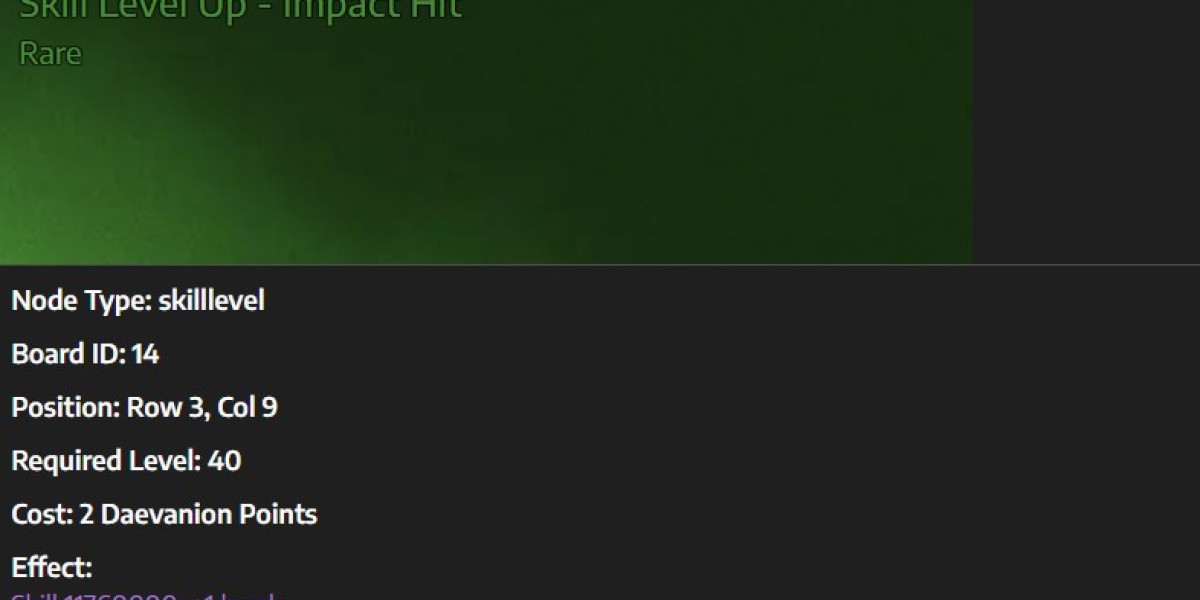This screenshot has height=600, width=1200.
Task: Click the number 14 in Board ID
Action: tap(146, 354)
